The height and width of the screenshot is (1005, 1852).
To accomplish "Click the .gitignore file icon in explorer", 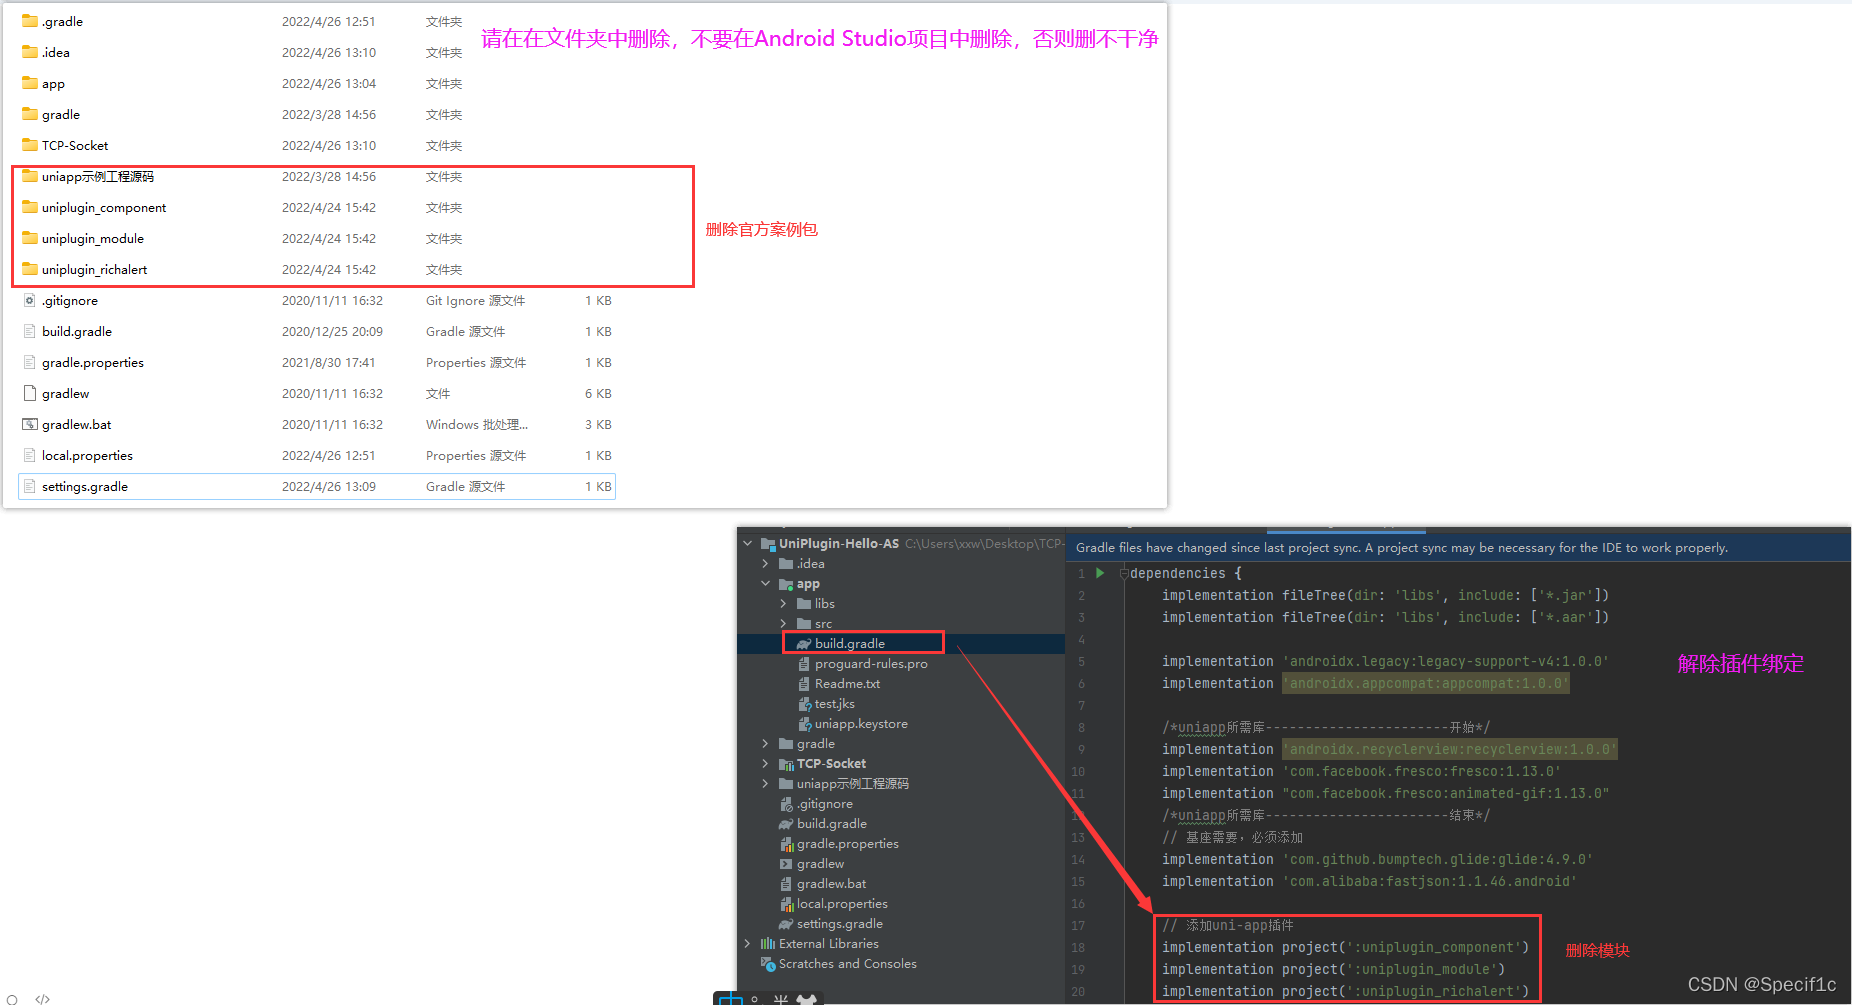I will pos(30,300).
